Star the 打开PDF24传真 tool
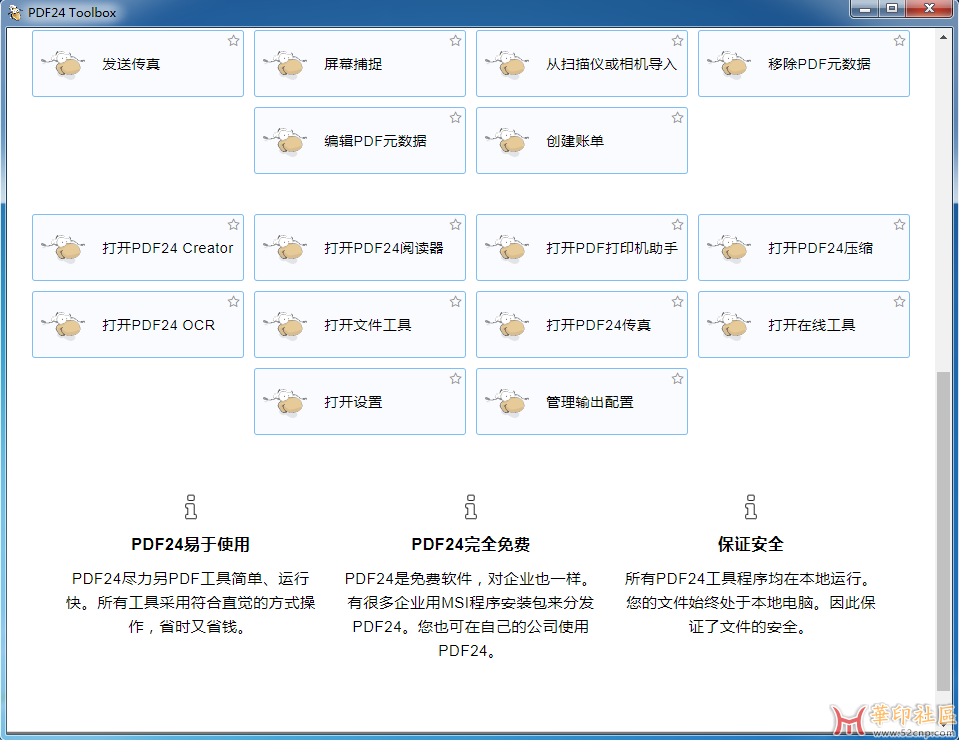 pyautogui.click(x=678, y=302)
